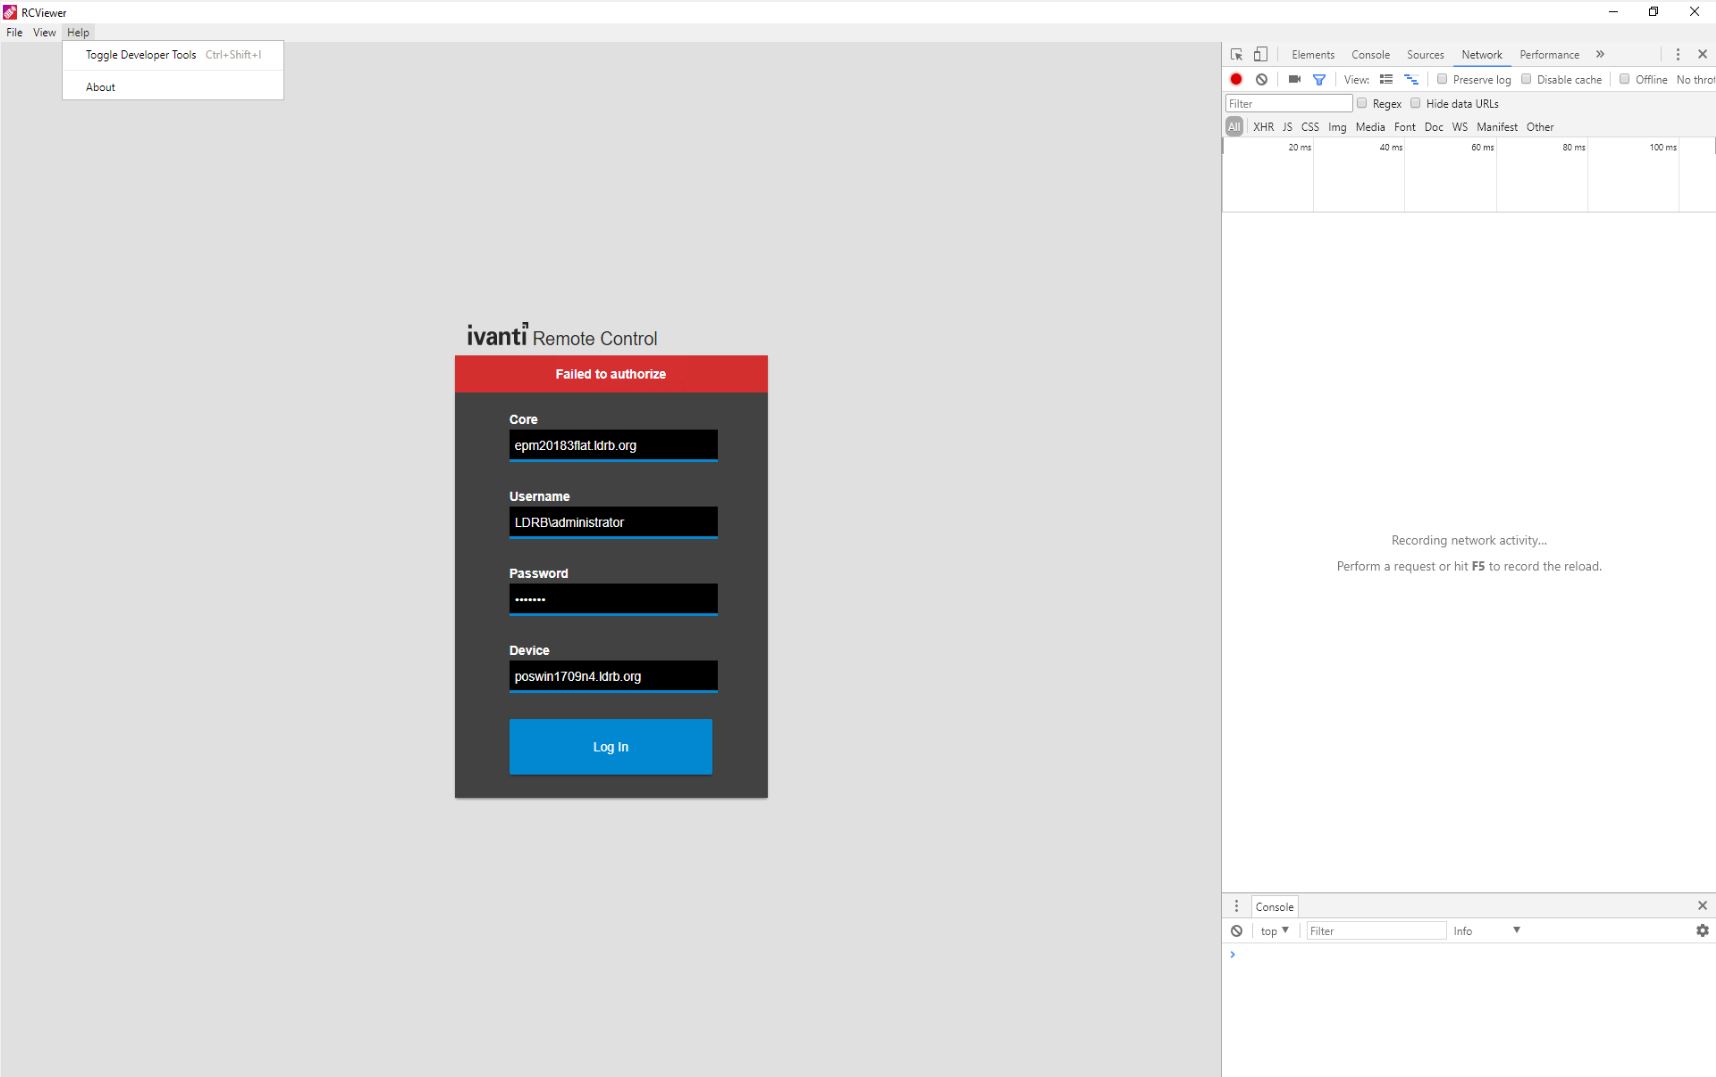Enable the Preserve log checkbox
This screenshot has width=1716, height=1077.
tap(1442, 79)
